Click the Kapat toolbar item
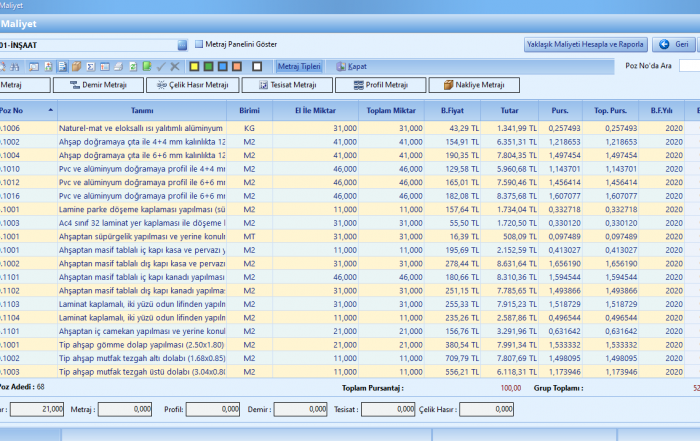 point(350,66)
